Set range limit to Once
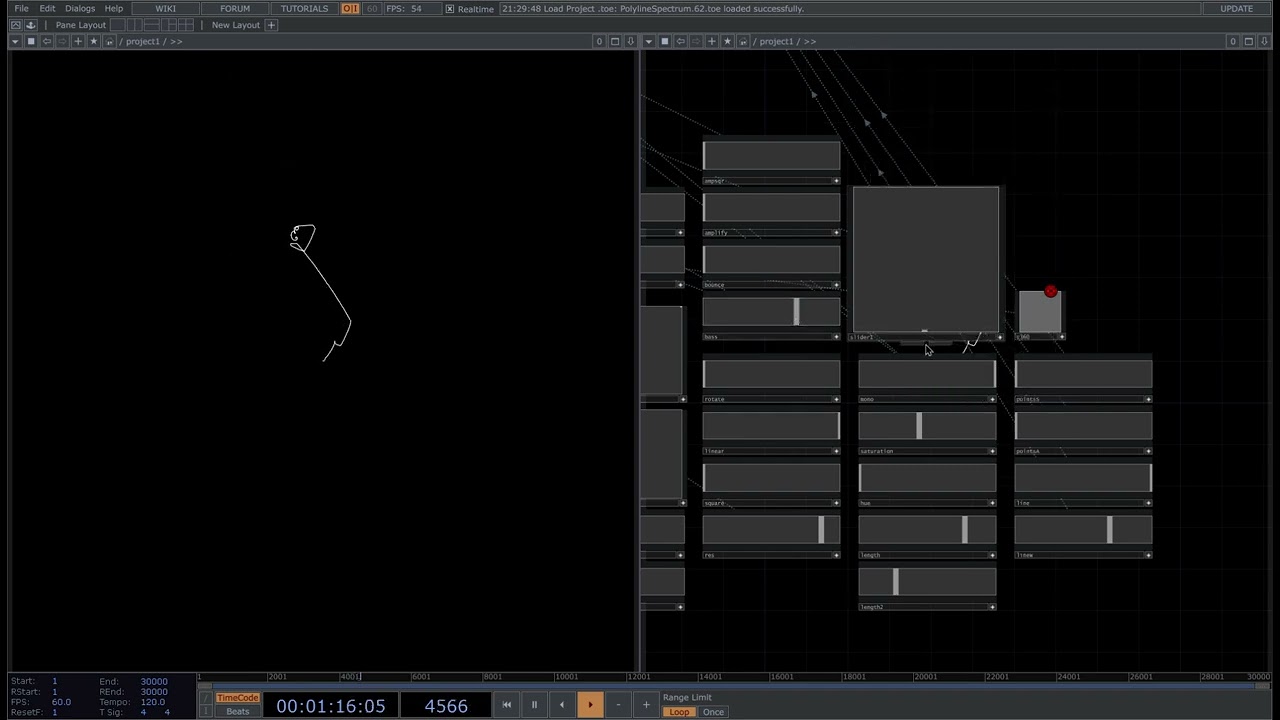The width and height of the screenshot is (1280, 720). pyautogui.click(x=713, y=712)
